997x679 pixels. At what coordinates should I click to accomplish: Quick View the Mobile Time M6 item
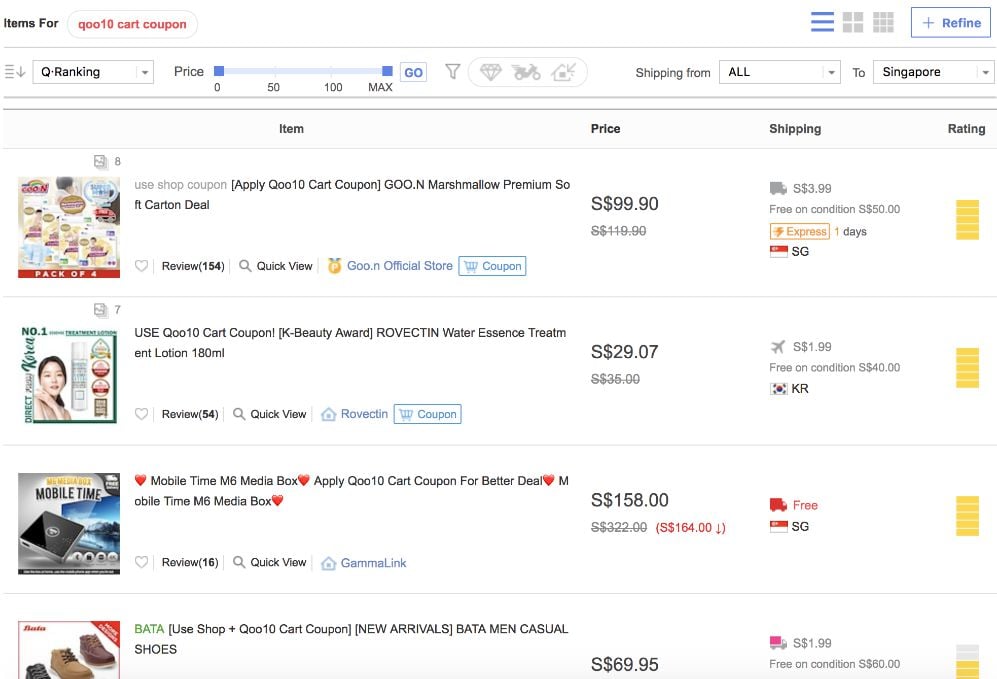pos(270,562)
